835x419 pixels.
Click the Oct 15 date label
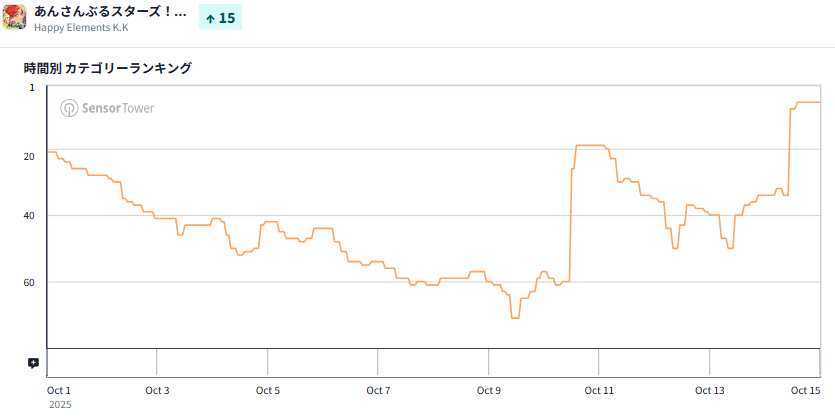806,390
